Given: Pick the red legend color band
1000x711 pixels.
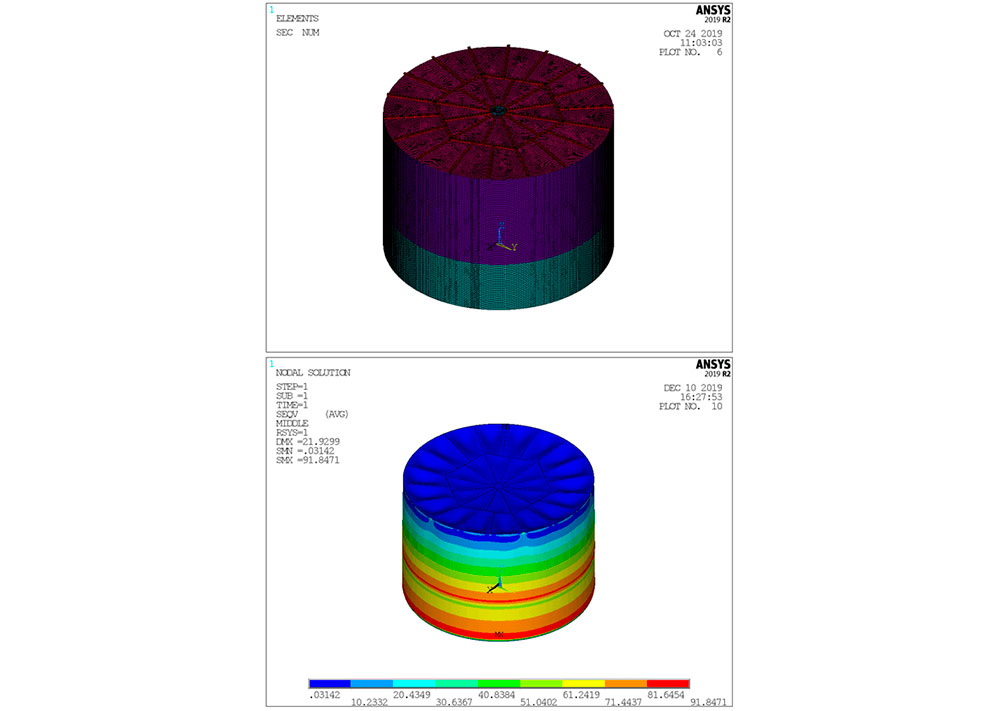Looking at the screenshot, I should tap(669, 684).
